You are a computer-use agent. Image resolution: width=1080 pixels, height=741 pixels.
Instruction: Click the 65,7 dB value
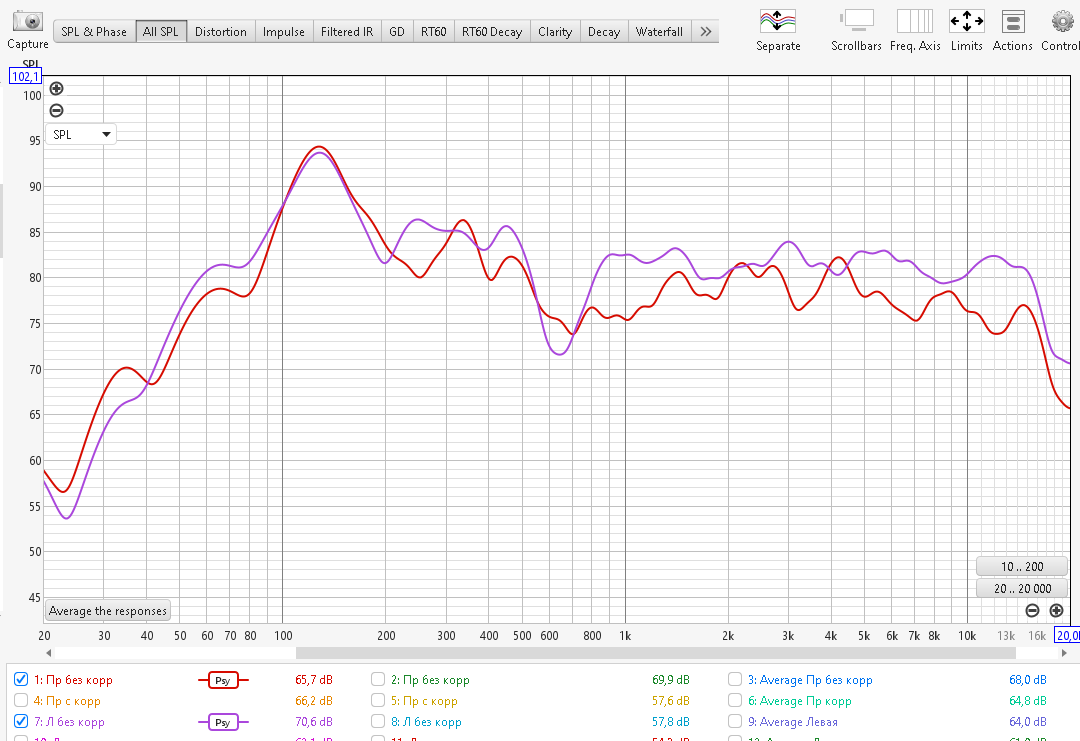313,680
